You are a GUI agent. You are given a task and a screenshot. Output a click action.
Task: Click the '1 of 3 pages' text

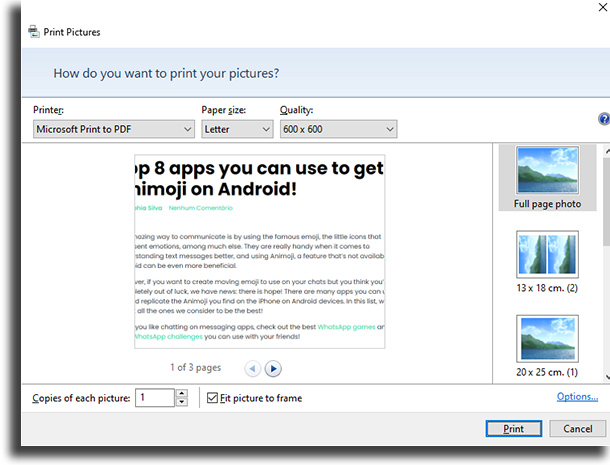[x=195, y=367]
